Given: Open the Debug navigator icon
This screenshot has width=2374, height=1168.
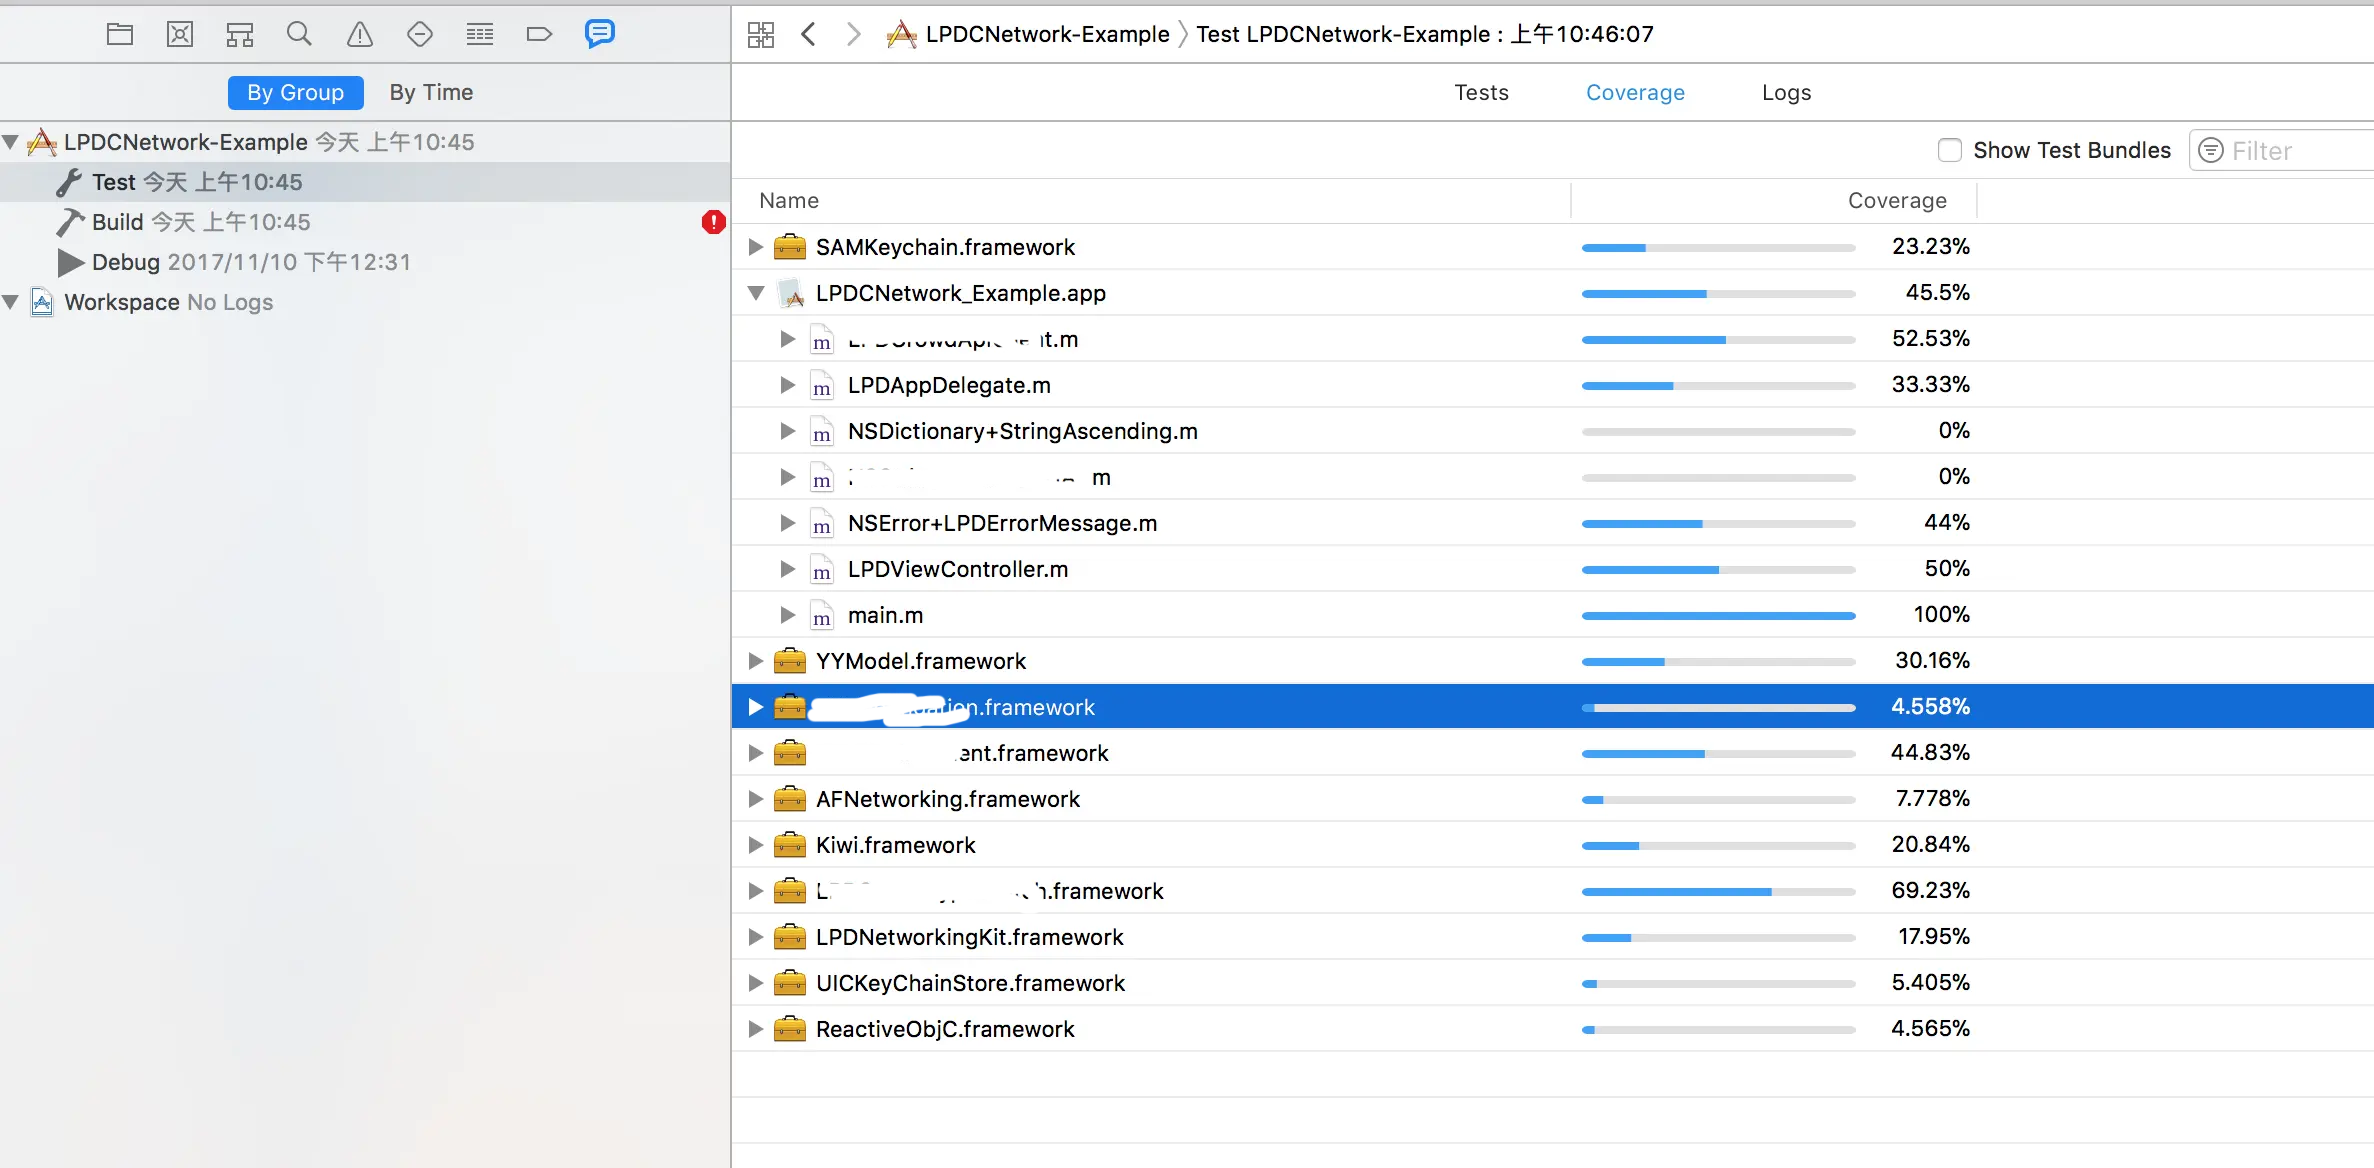Looking at the screenshot, I should click(x=480, y=35).
